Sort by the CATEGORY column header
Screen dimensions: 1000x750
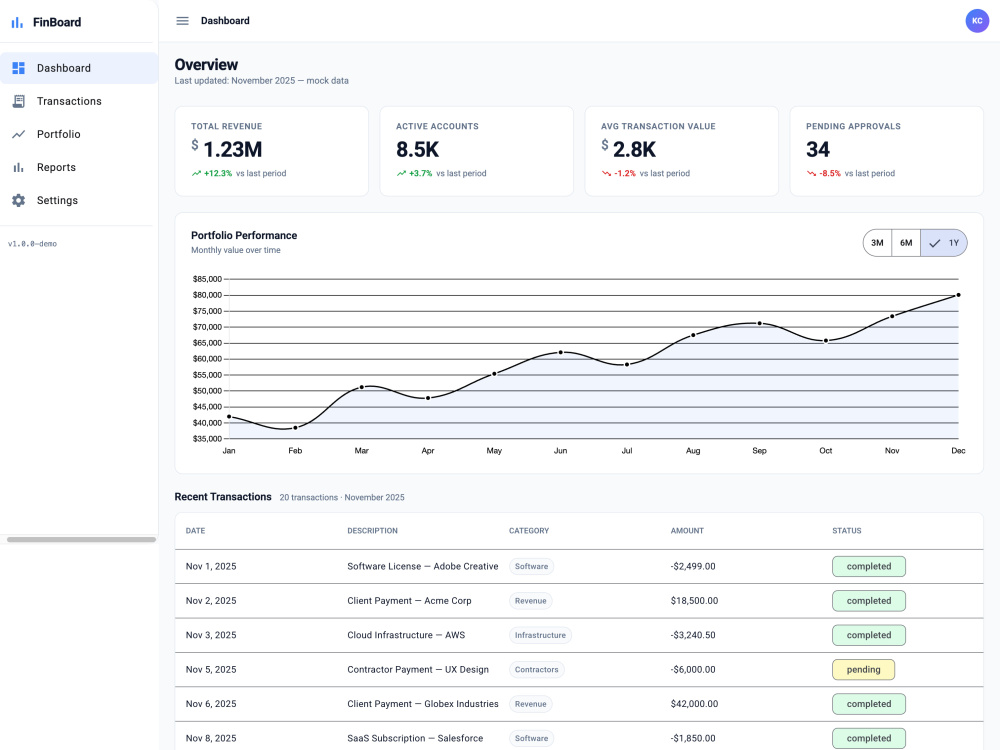click(x=529, y=531)
